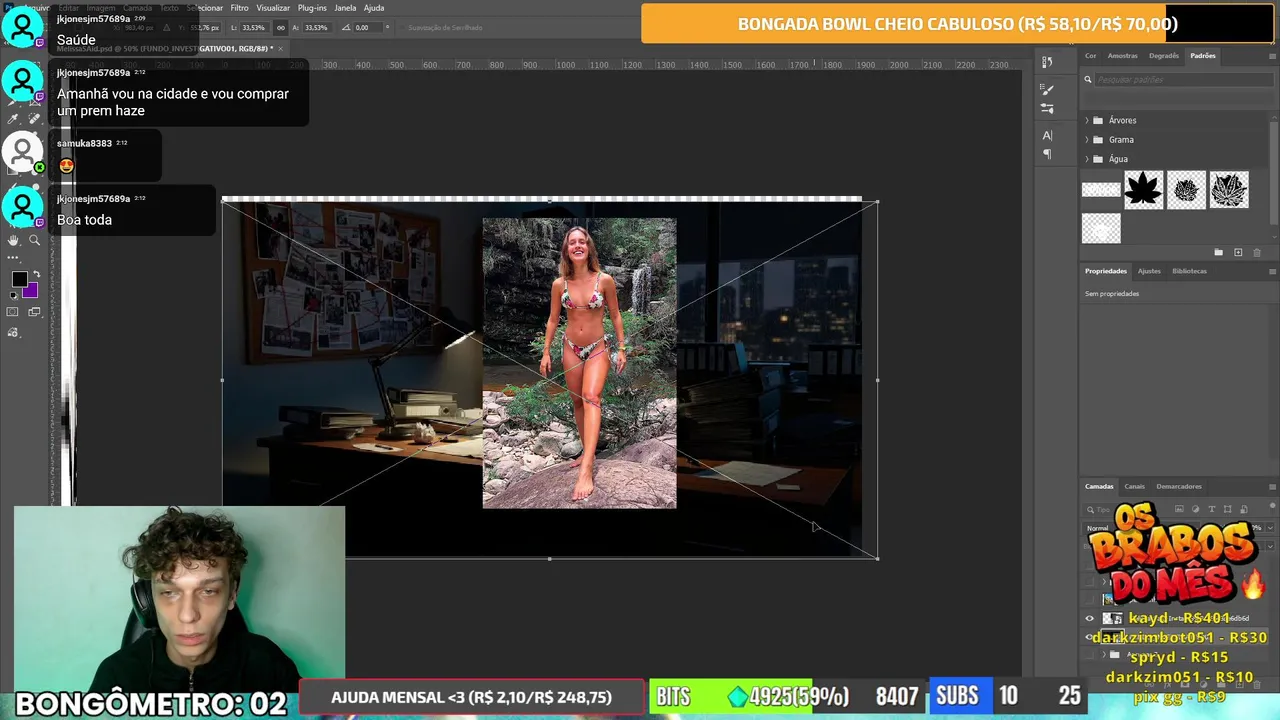Click the top-right transform corner handle

(877, 202)
